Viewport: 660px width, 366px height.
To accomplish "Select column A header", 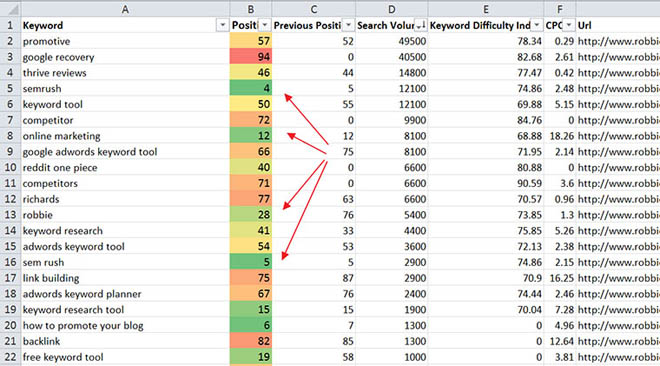I will 125,9.
